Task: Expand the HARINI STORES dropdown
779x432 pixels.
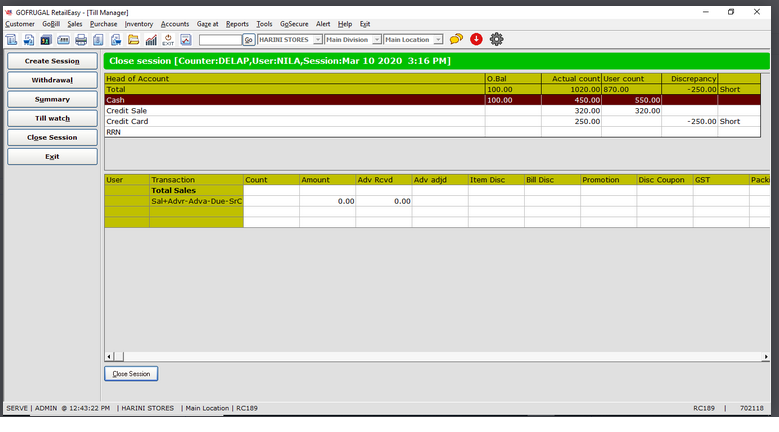Action: click(x=317, y=40)
